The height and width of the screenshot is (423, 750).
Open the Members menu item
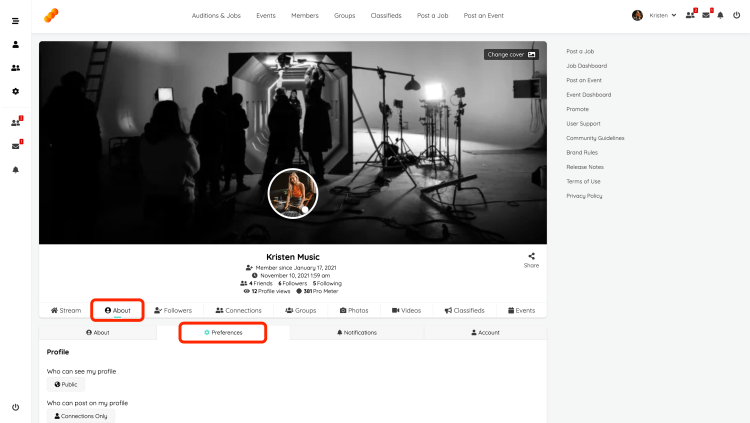click(x=305, y=15)
